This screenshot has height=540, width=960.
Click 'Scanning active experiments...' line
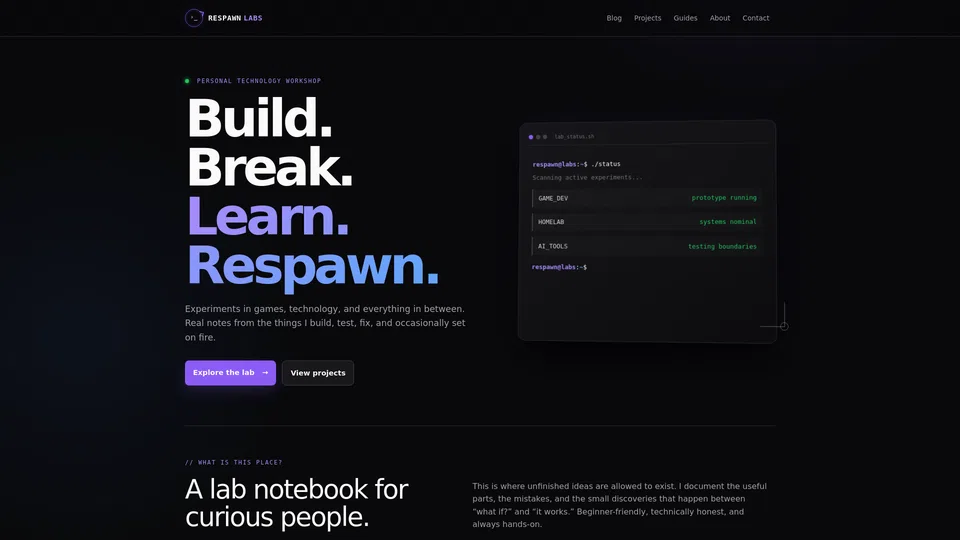pyautogui.click(x=587, y=178)
